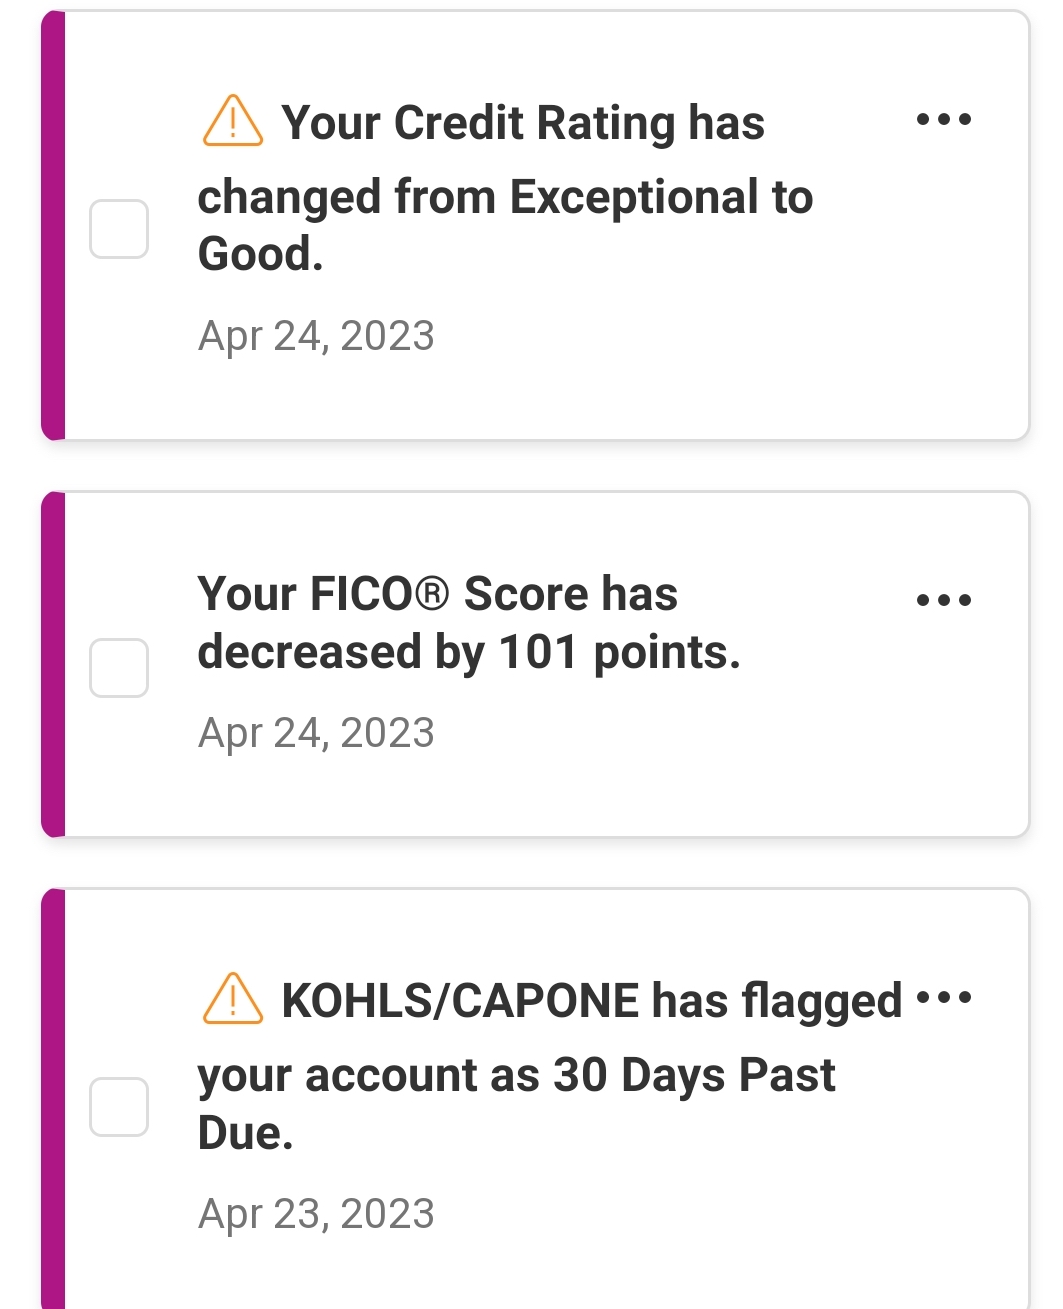Click the warning triangle on Credit Rating alert
This screenshot has height=1309, width=1063.
click(x=233, y=121)
